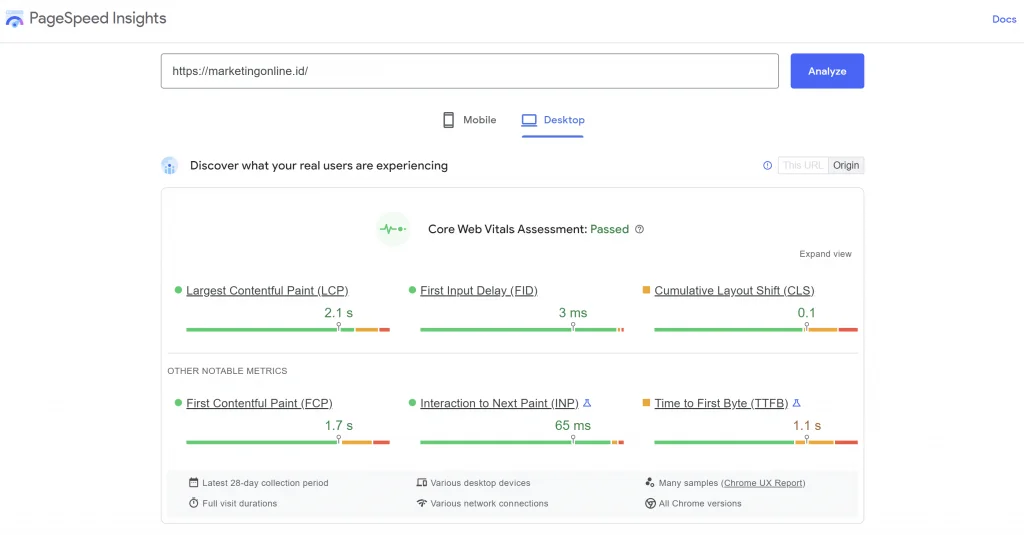Select the Desktop tab

click(552, 120)
